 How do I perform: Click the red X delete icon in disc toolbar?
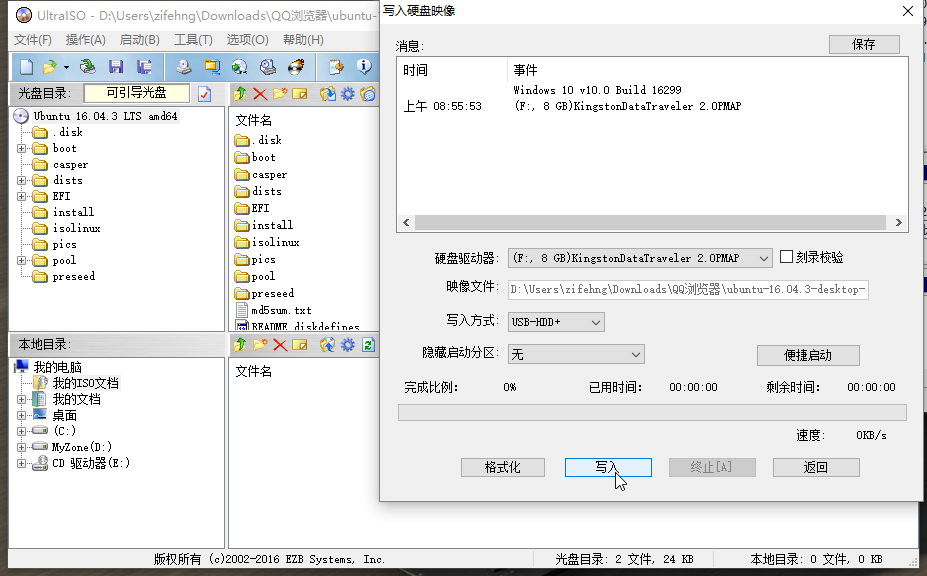tap(260, 94)
